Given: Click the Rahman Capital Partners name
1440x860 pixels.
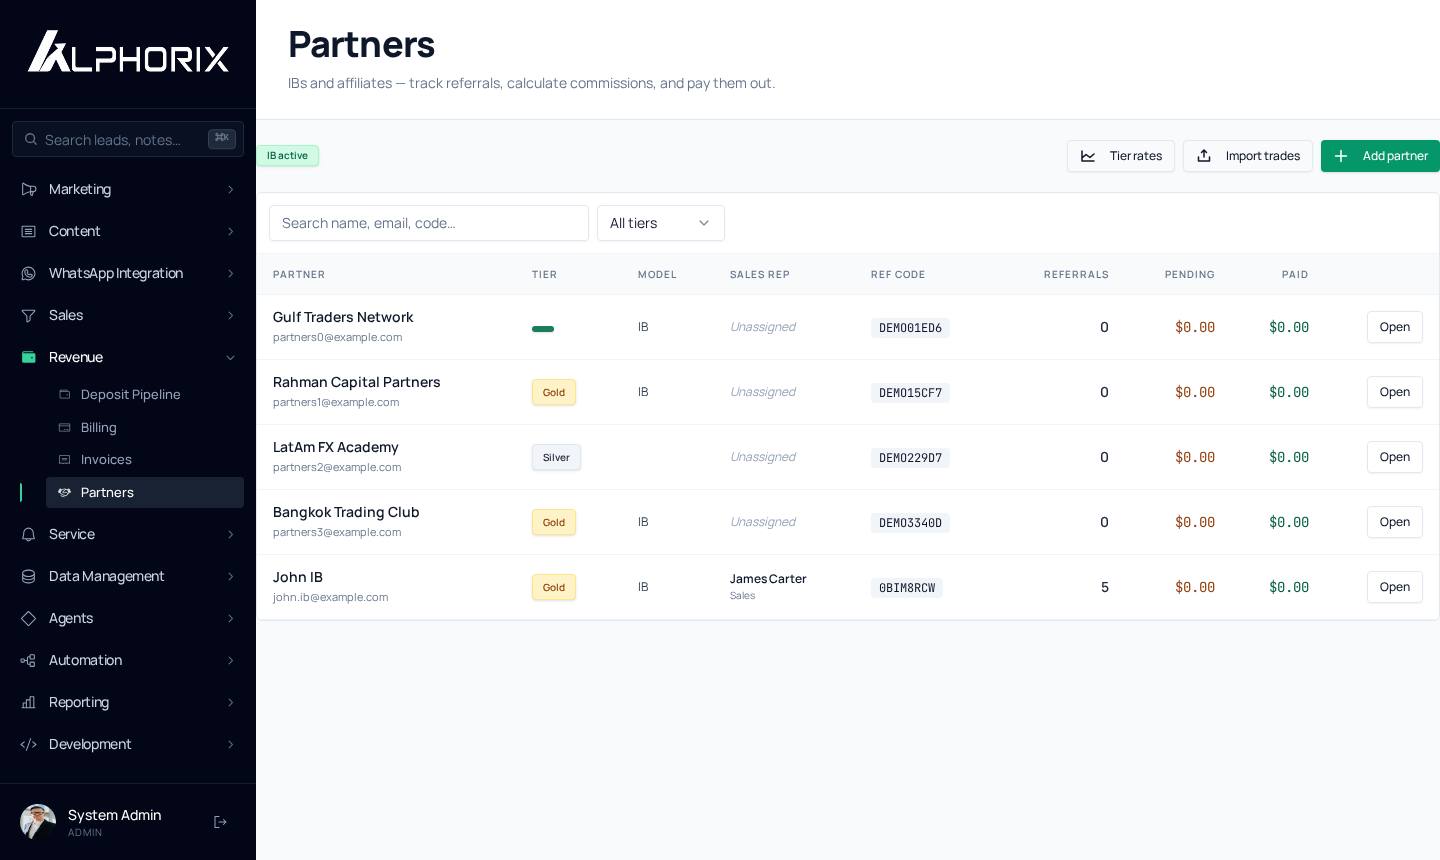Looking at the screenshot, I should pos(357,382).
